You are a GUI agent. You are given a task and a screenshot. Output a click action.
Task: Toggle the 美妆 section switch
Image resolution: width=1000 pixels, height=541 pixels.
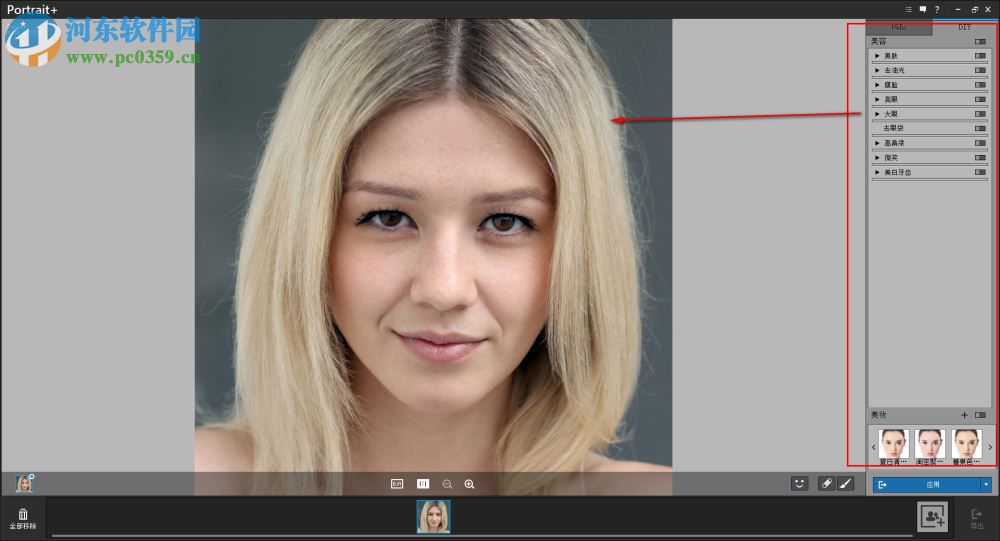[980, 415]
